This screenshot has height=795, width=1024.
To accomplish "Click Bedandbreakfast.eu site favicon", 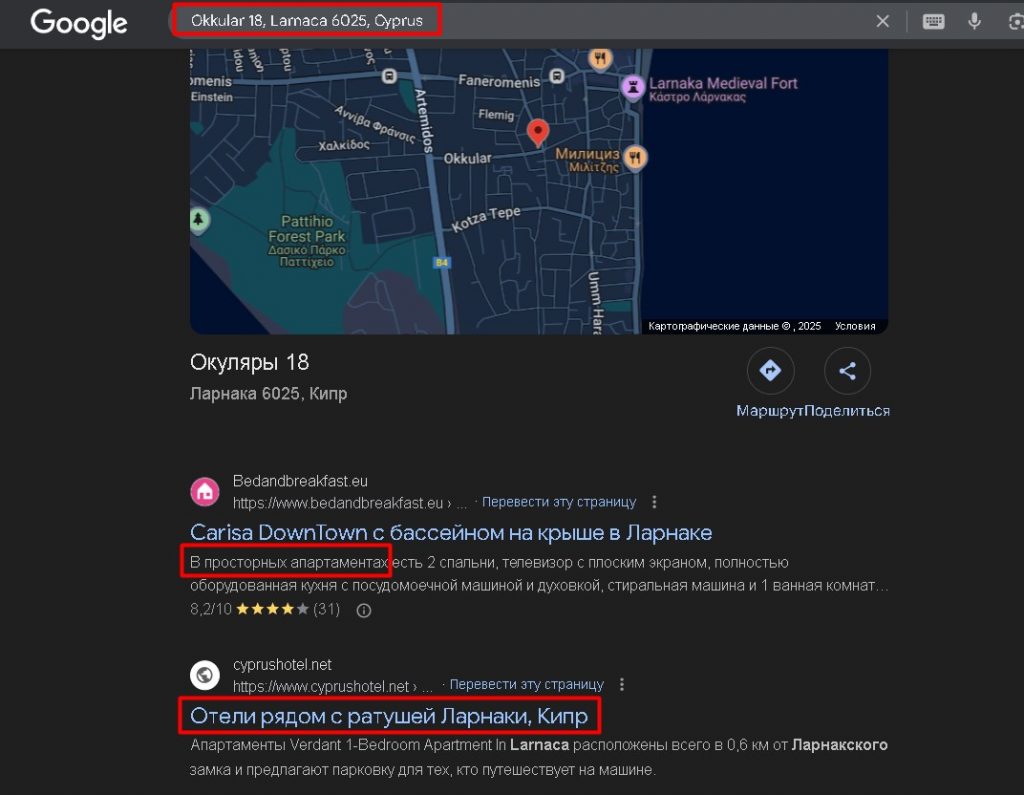I will click(x=204, y=491).
